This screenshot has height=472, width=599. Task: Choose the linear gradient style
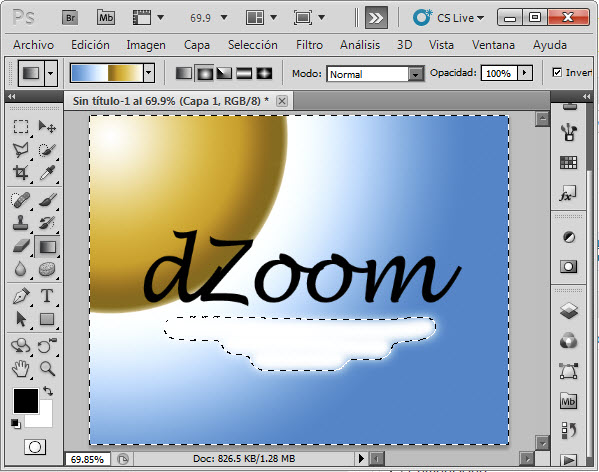click(183, 73)
